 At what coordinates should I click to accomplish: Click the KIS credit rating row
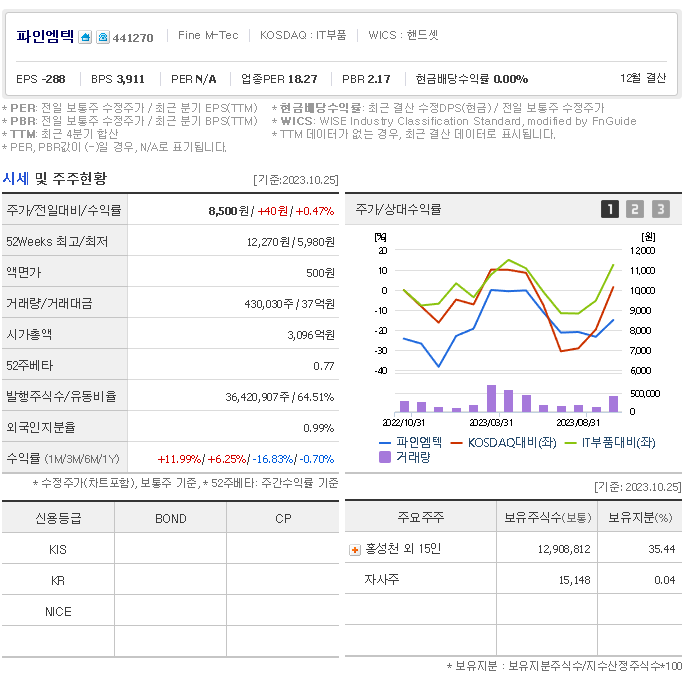[x=170, y=549]
